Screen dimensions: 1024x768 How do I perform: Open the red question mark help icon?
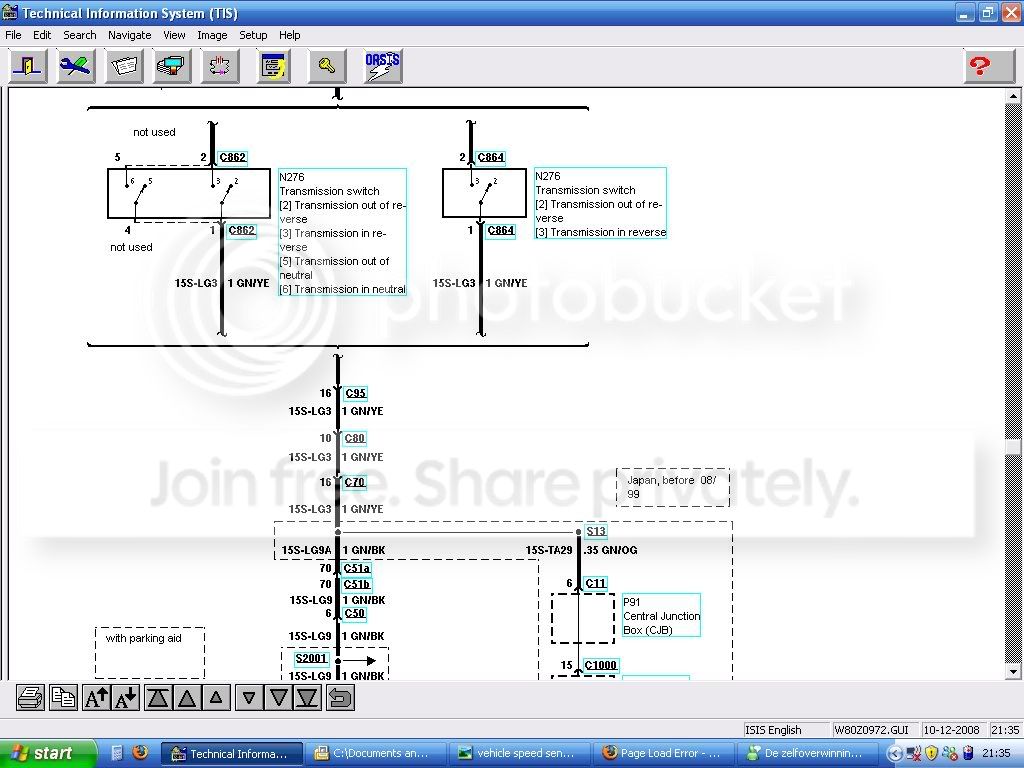click(980, 66)
